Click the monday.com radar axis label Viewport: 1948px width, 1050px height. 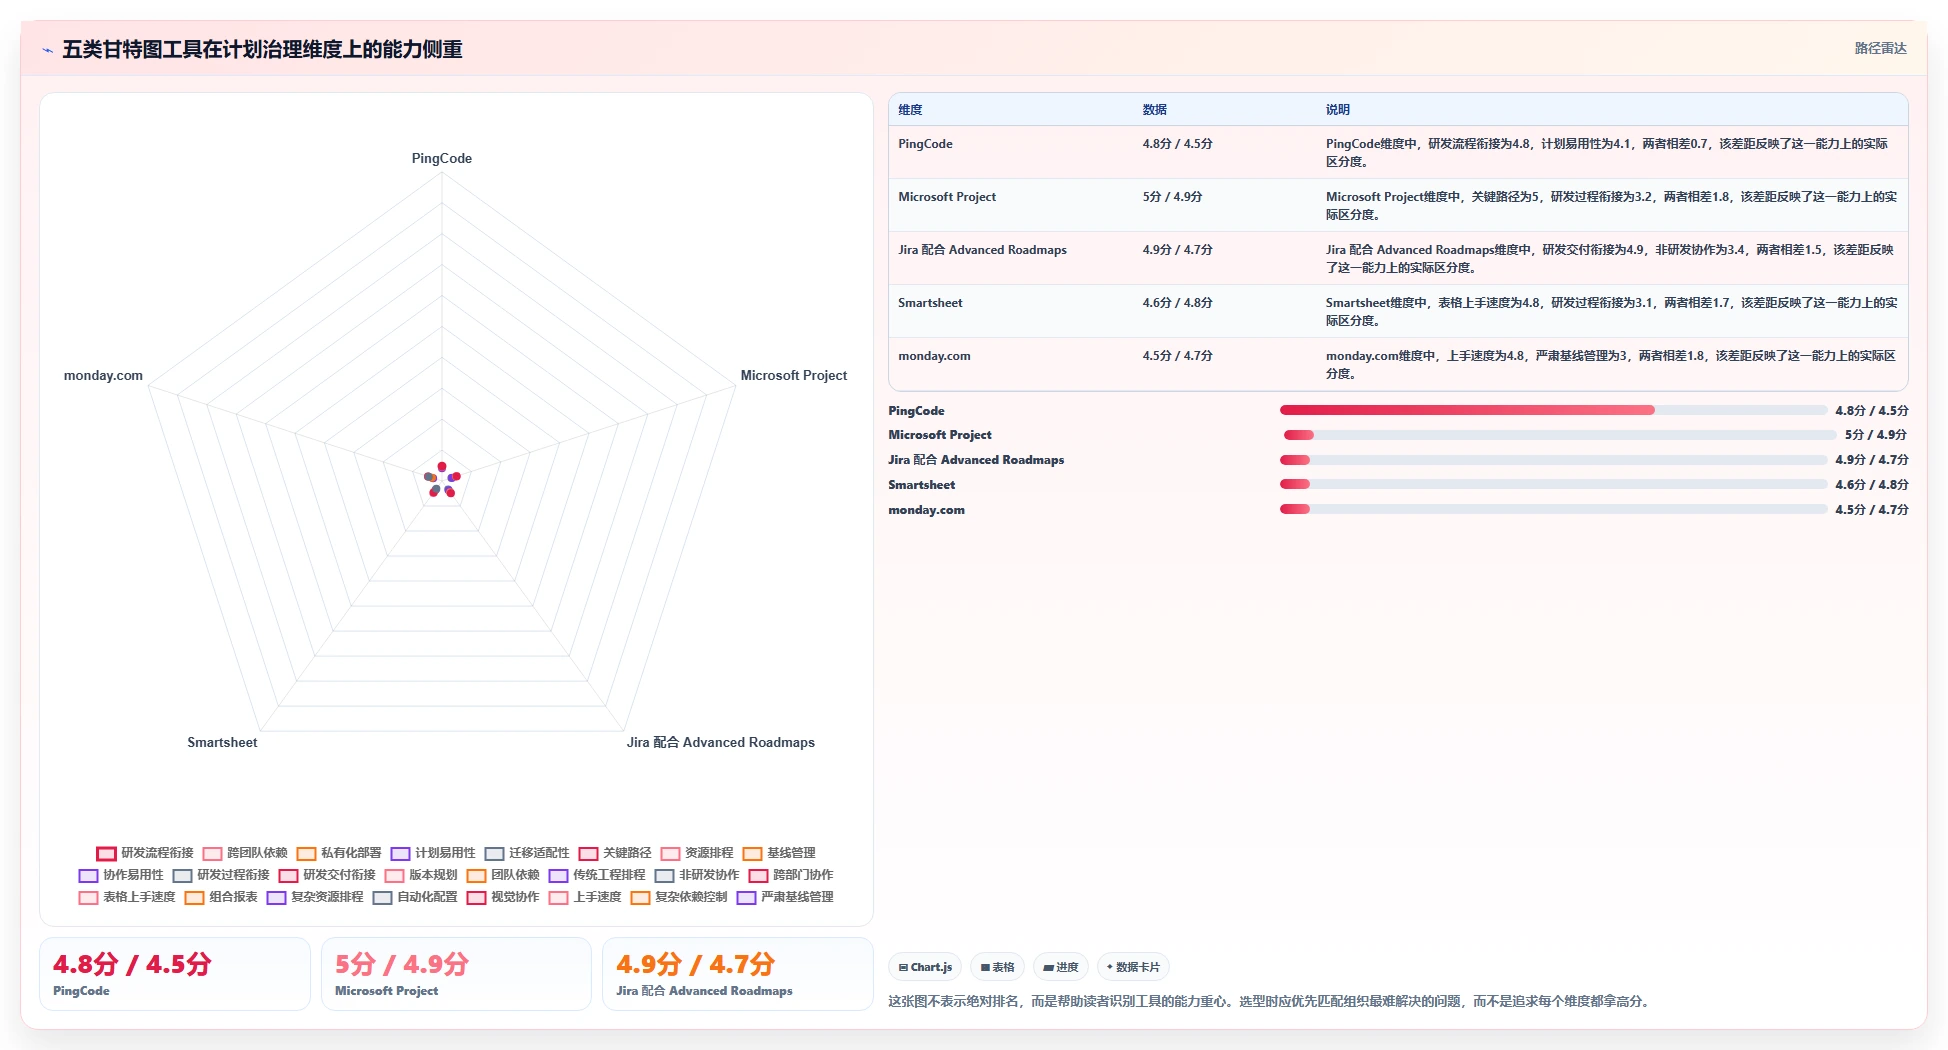click(x=103, y=376)
